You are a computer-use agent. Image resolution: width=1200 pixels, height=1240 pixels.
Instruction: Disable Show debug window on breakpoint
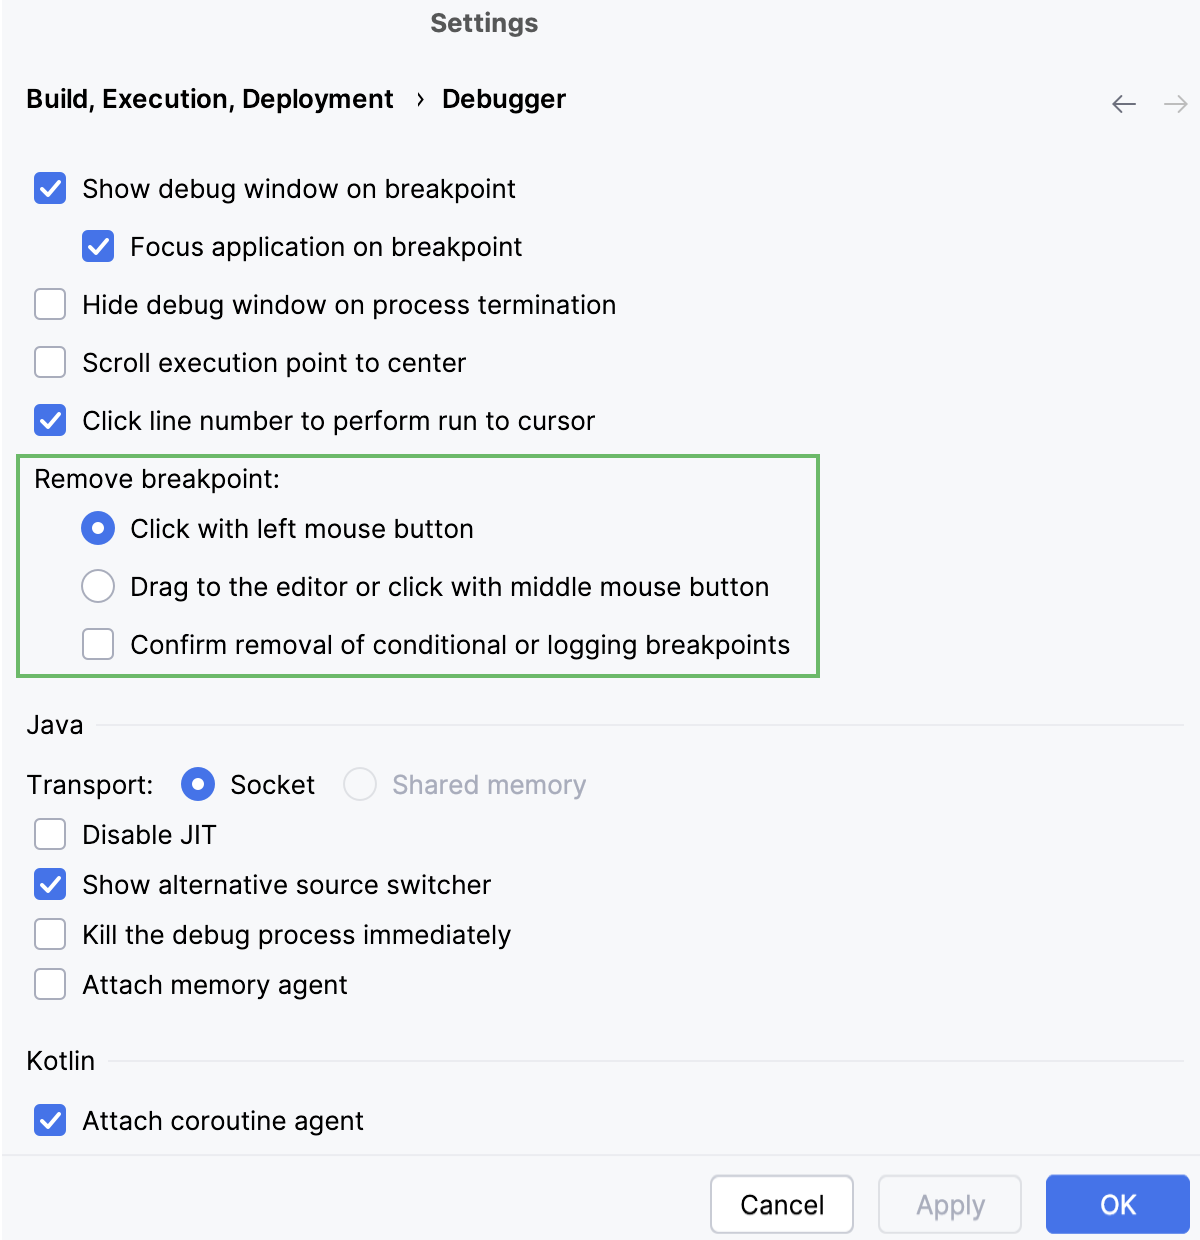[x=49, y=188]
